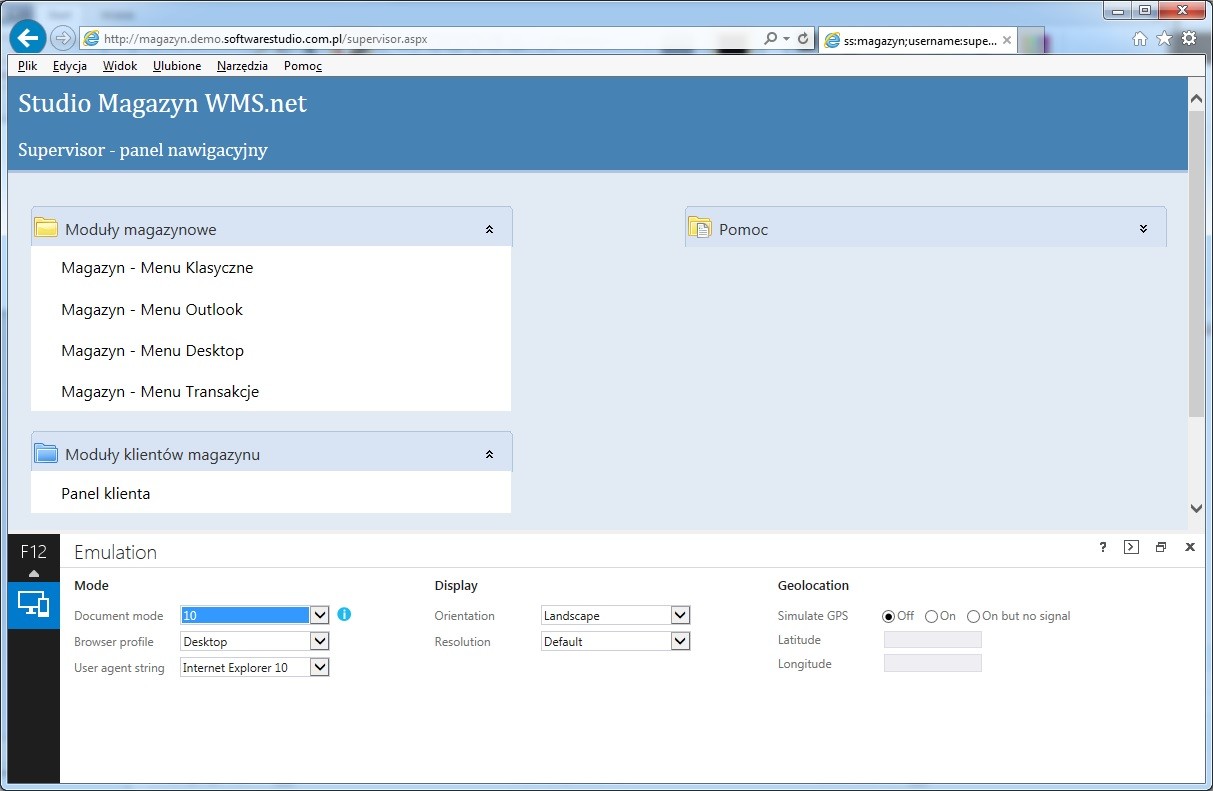Screen dimensions: 1213x791
Task: Open F12 tools help question mark
Action: [x=1103, y=547]
